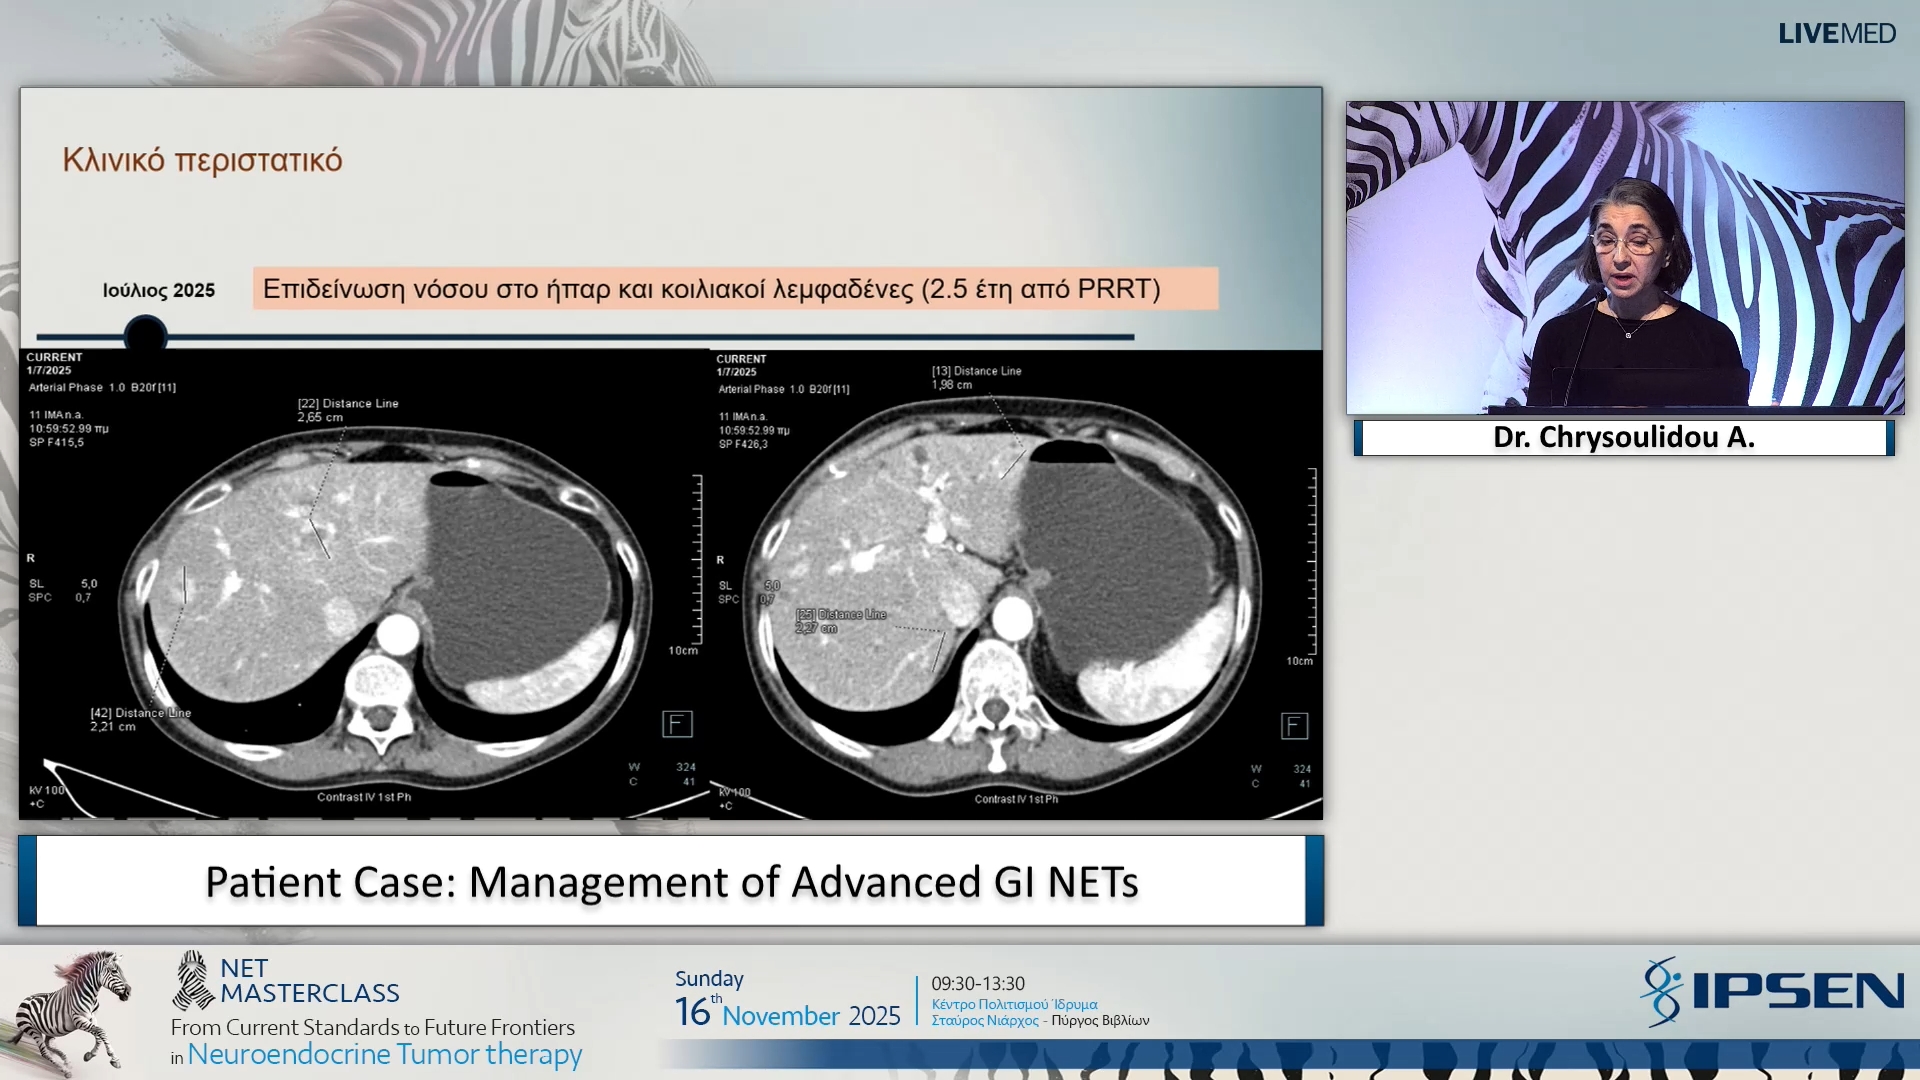
Task: Select the highlighted disease-progression text box
Action: point(737,290)
